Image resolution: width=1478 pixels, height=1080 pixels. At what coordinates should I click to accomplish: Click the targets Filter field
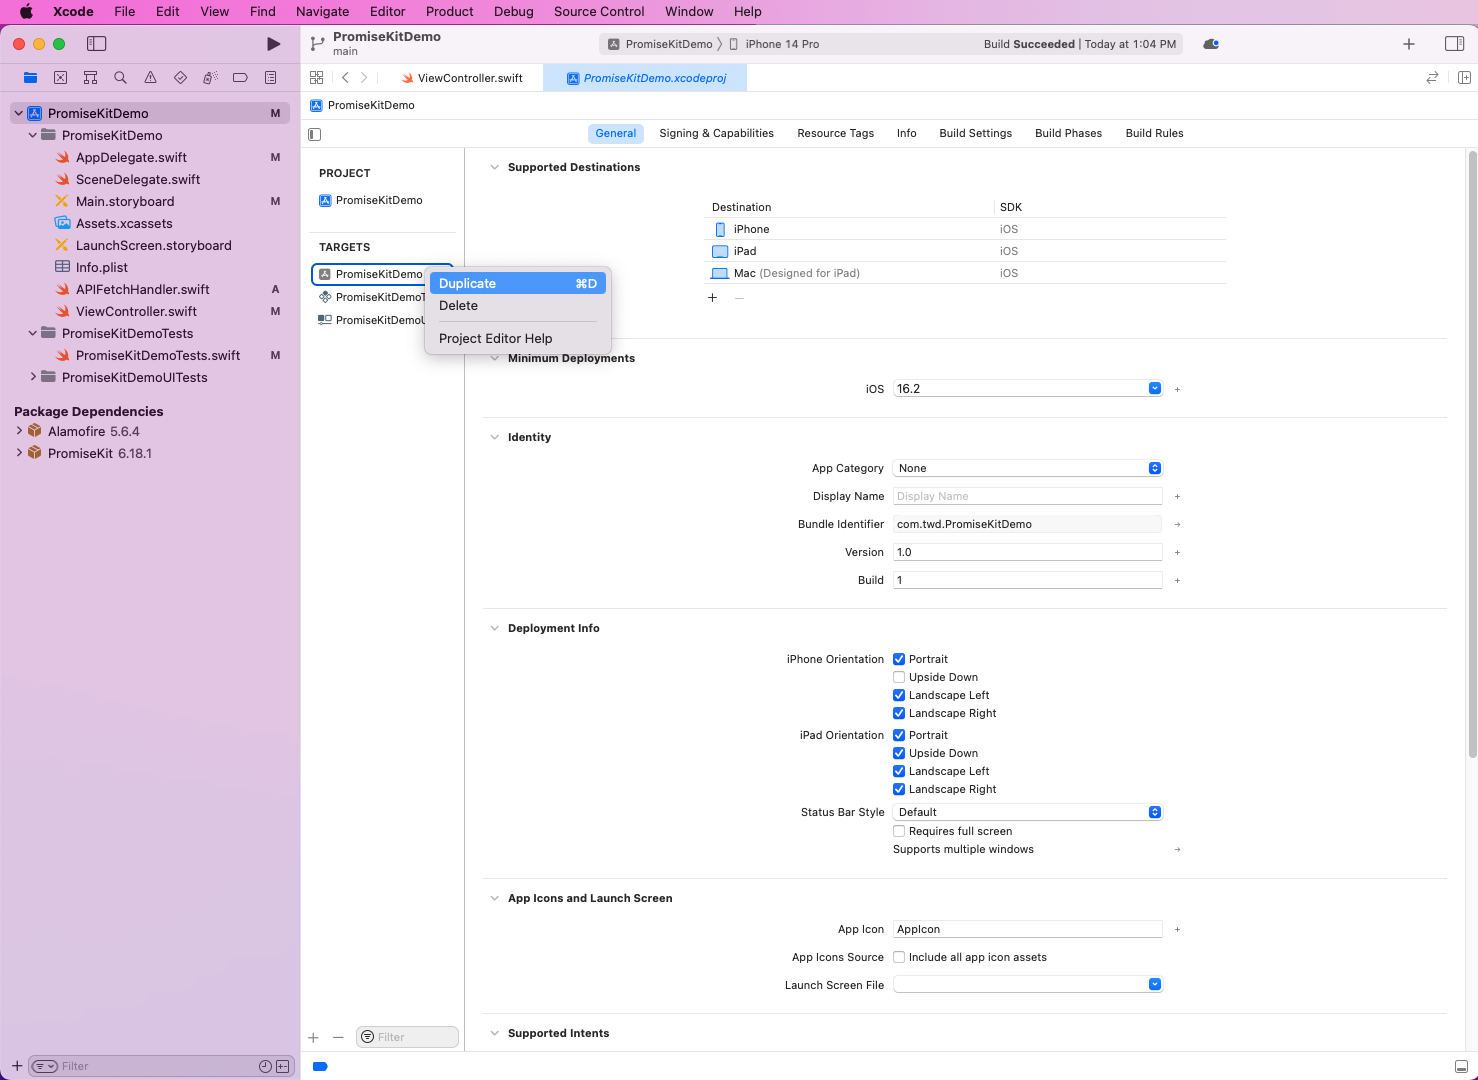[x=407, y=1037]
